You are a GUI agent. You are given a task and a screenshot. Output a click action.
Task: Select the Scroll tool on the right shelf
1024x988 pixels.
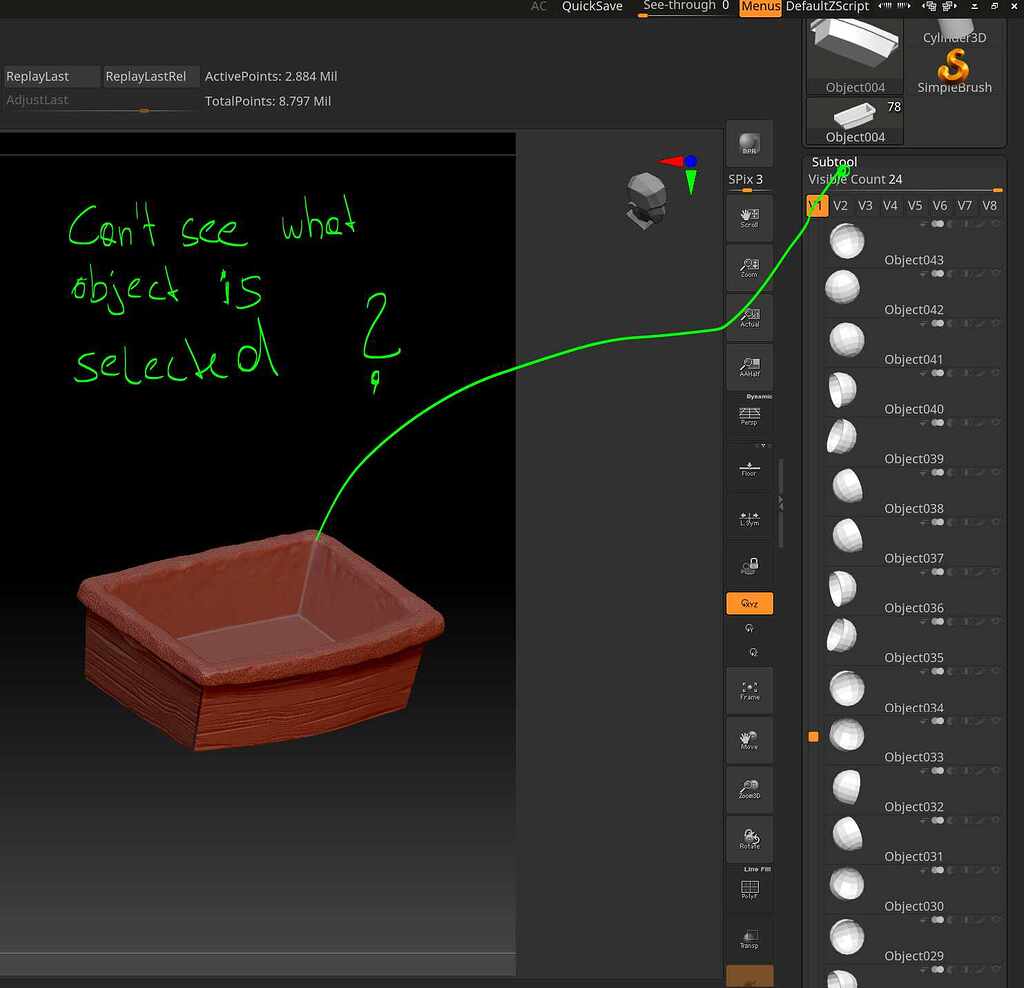pyautogui.click(x=749, y=217)
